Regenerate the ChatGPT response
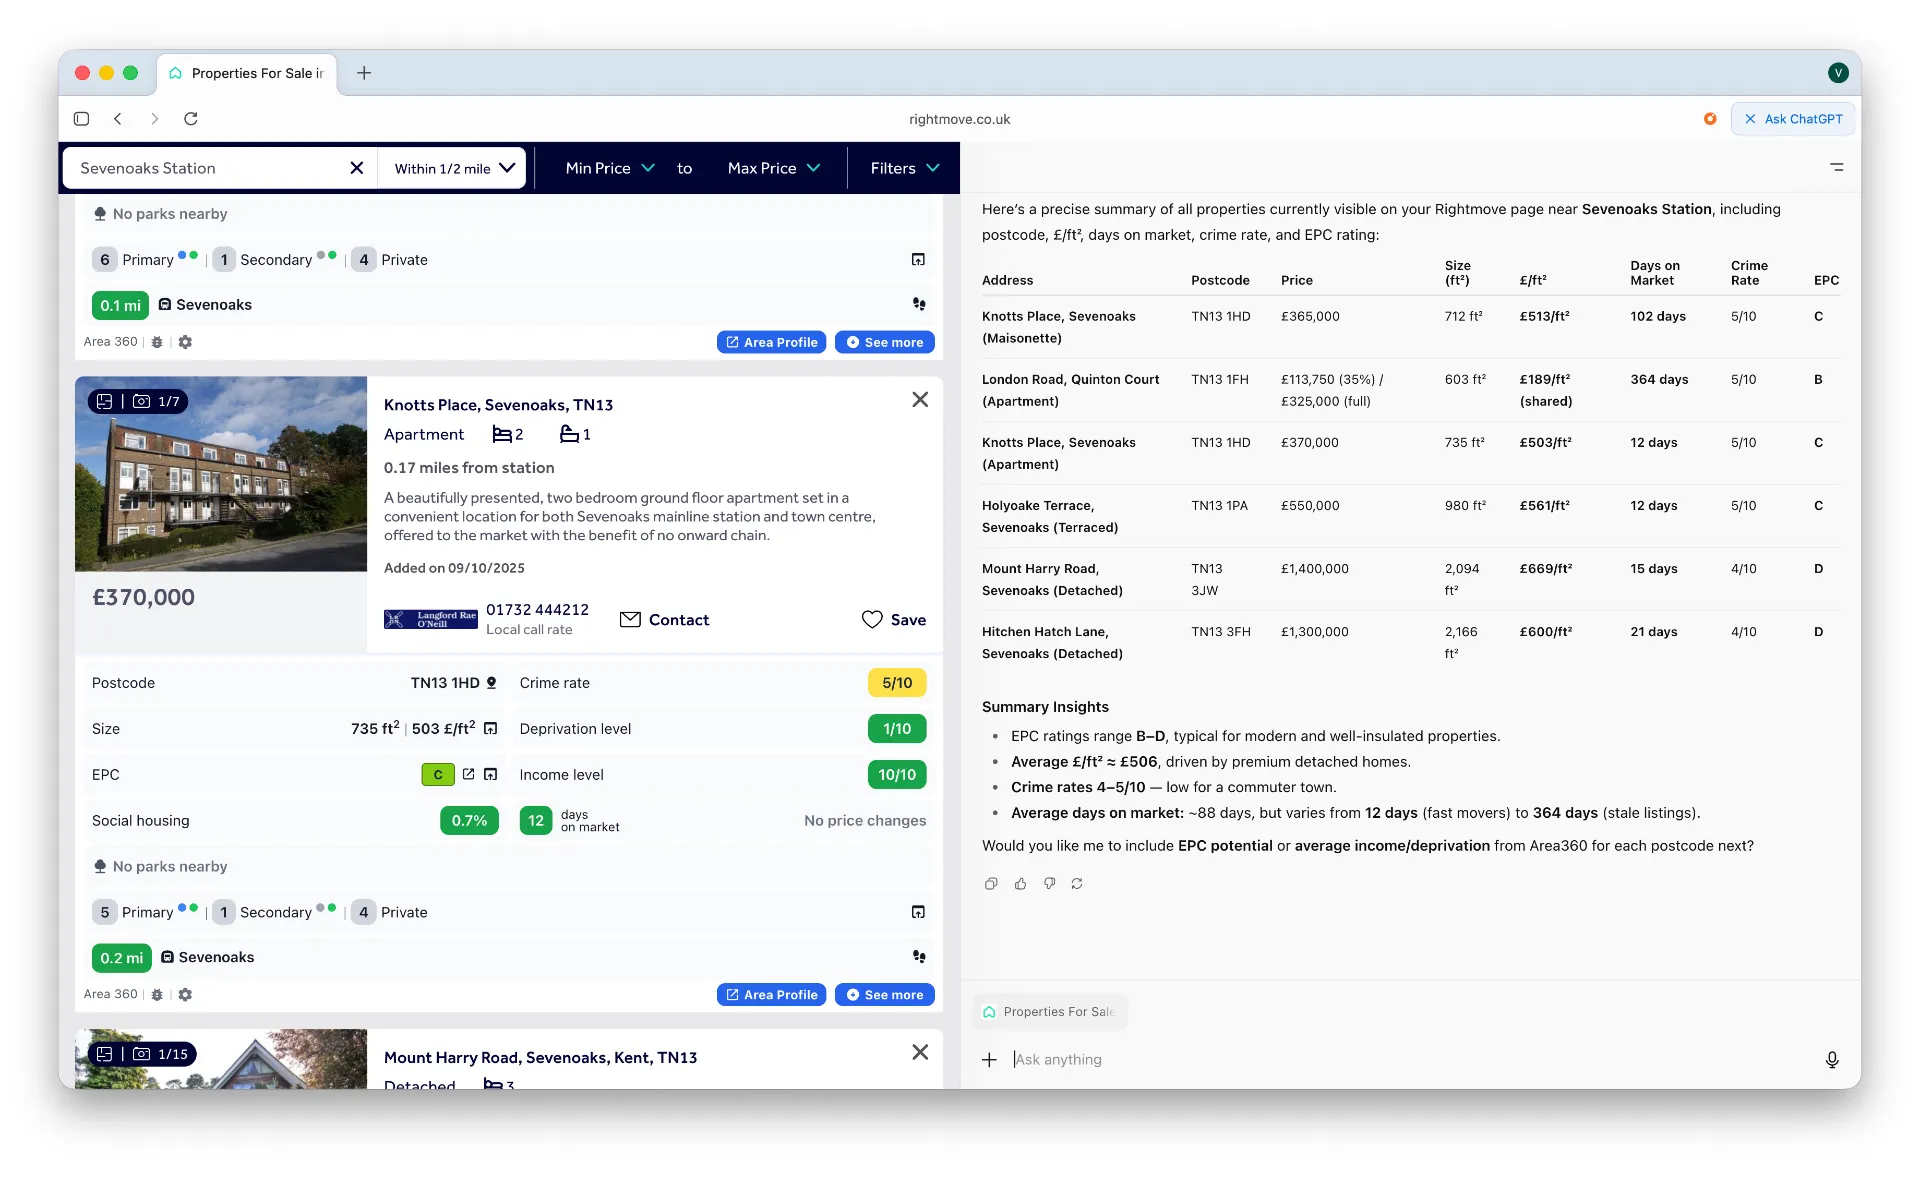The width and height of the screenshot is (1920, 1177). (1077, 884)
